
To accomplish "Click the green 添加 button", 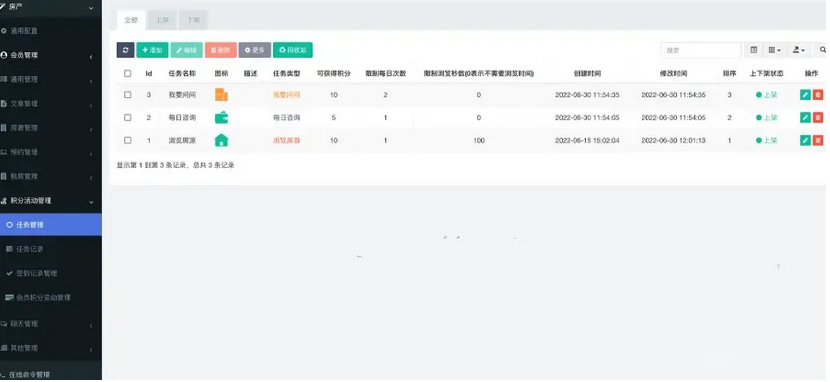I will pos(152,50).
